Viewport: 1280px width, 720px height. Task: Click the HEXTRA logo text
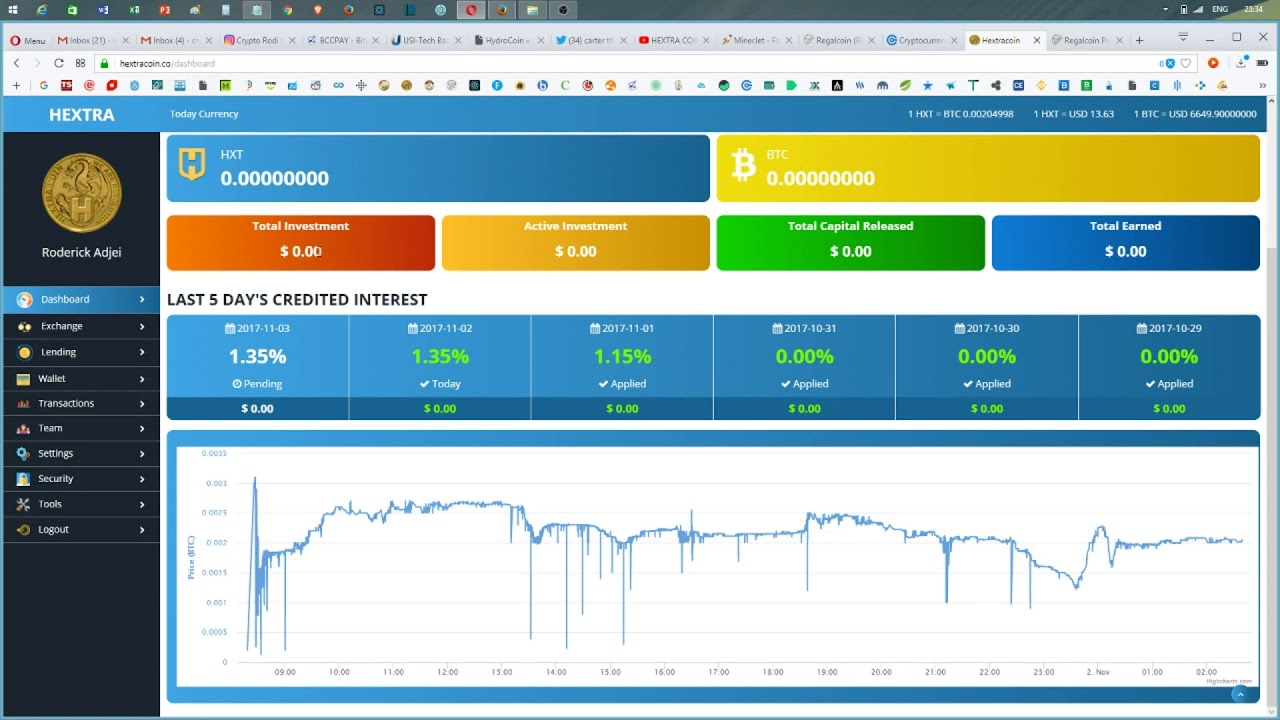(82, 114)
